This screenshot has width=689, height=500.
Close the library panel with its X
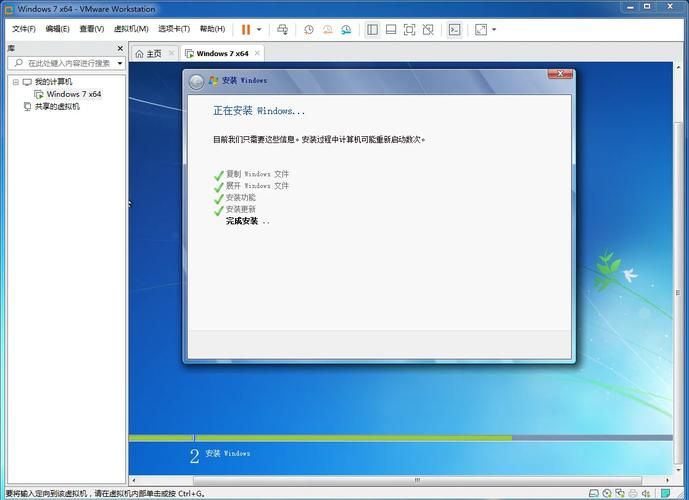[x=120, y=48]
